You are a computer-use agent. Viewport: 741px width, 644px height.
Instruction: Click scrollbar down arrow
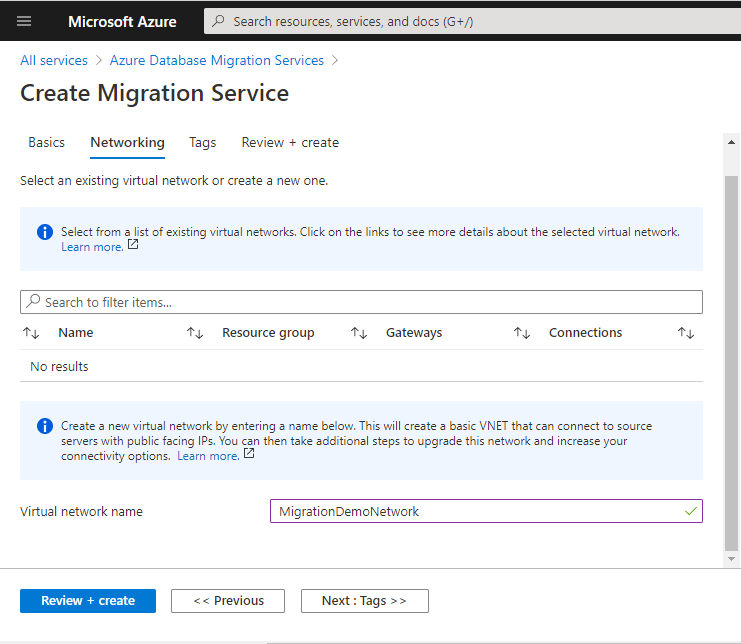[731, 559]
